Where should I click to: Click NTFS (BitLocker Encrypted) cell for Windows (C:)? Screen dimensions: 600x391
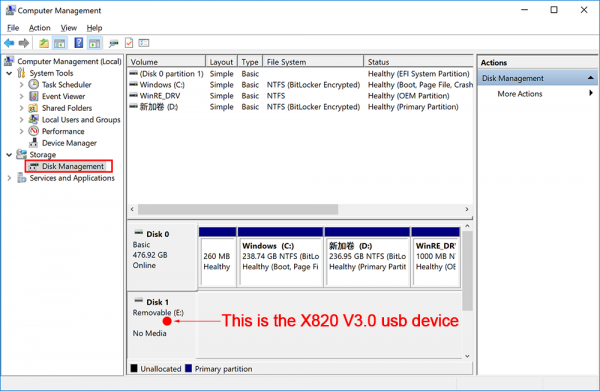point(313,85)
